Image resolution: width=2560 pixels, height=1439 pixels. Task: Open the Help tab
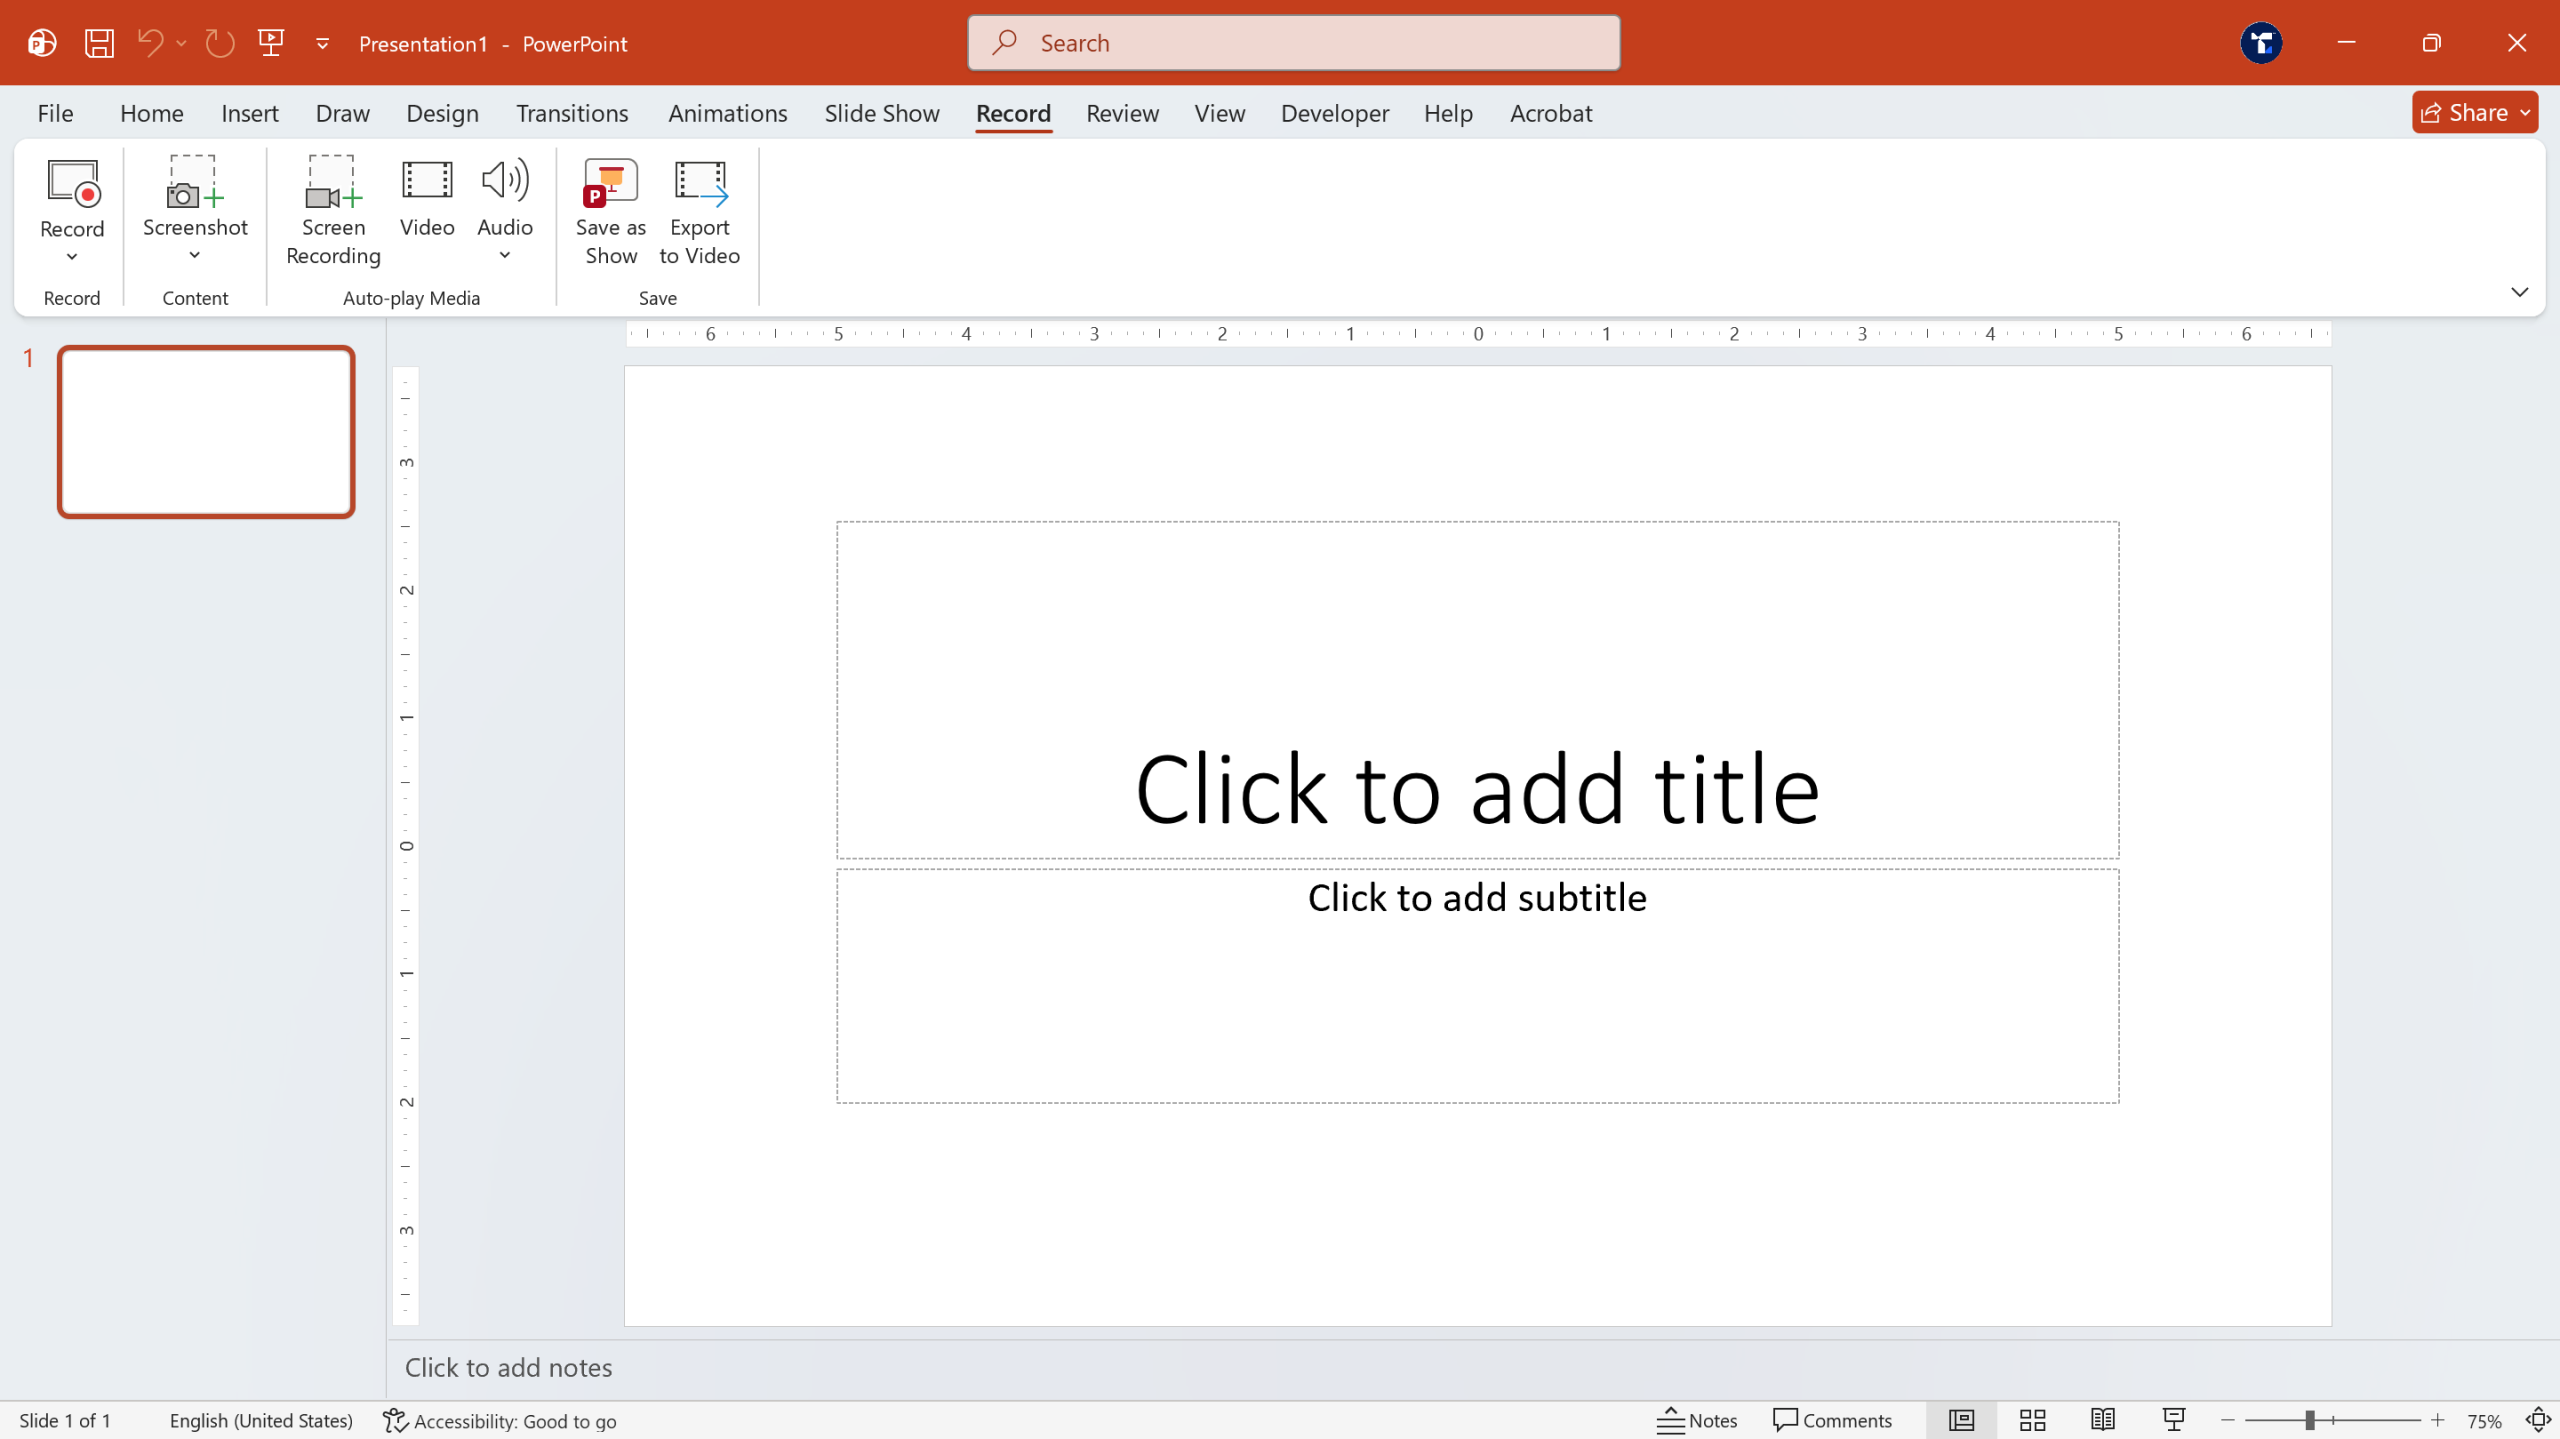(x=1448, y=113)
